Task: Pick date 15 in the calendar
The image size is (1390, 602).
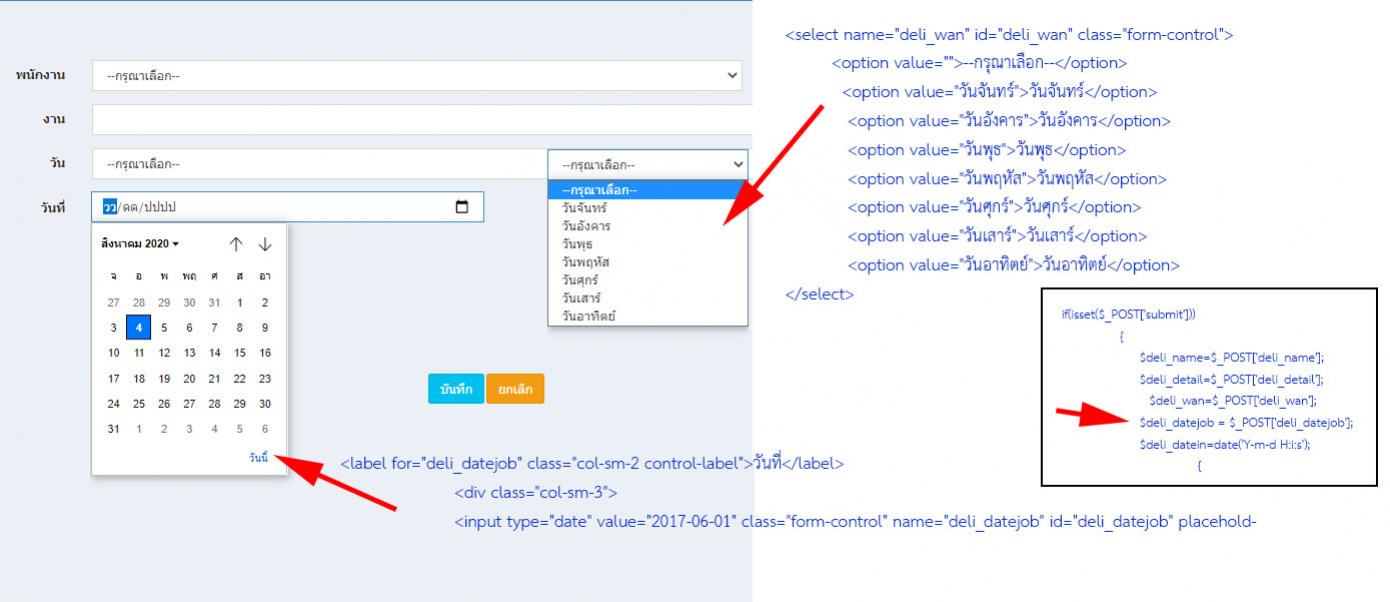Action: tap(240, 353)
